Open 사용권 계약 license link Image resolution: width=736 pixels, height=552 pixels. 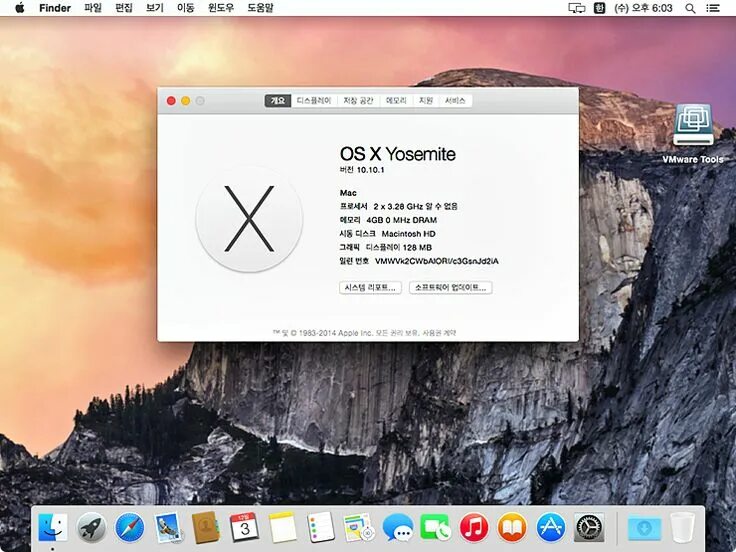point(439,333)
